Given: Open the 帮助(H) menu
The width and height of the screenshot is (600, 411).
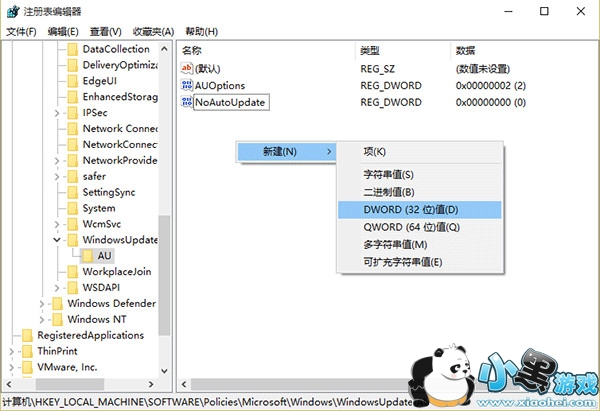Looking at the screenshot, I should [202, 31].
